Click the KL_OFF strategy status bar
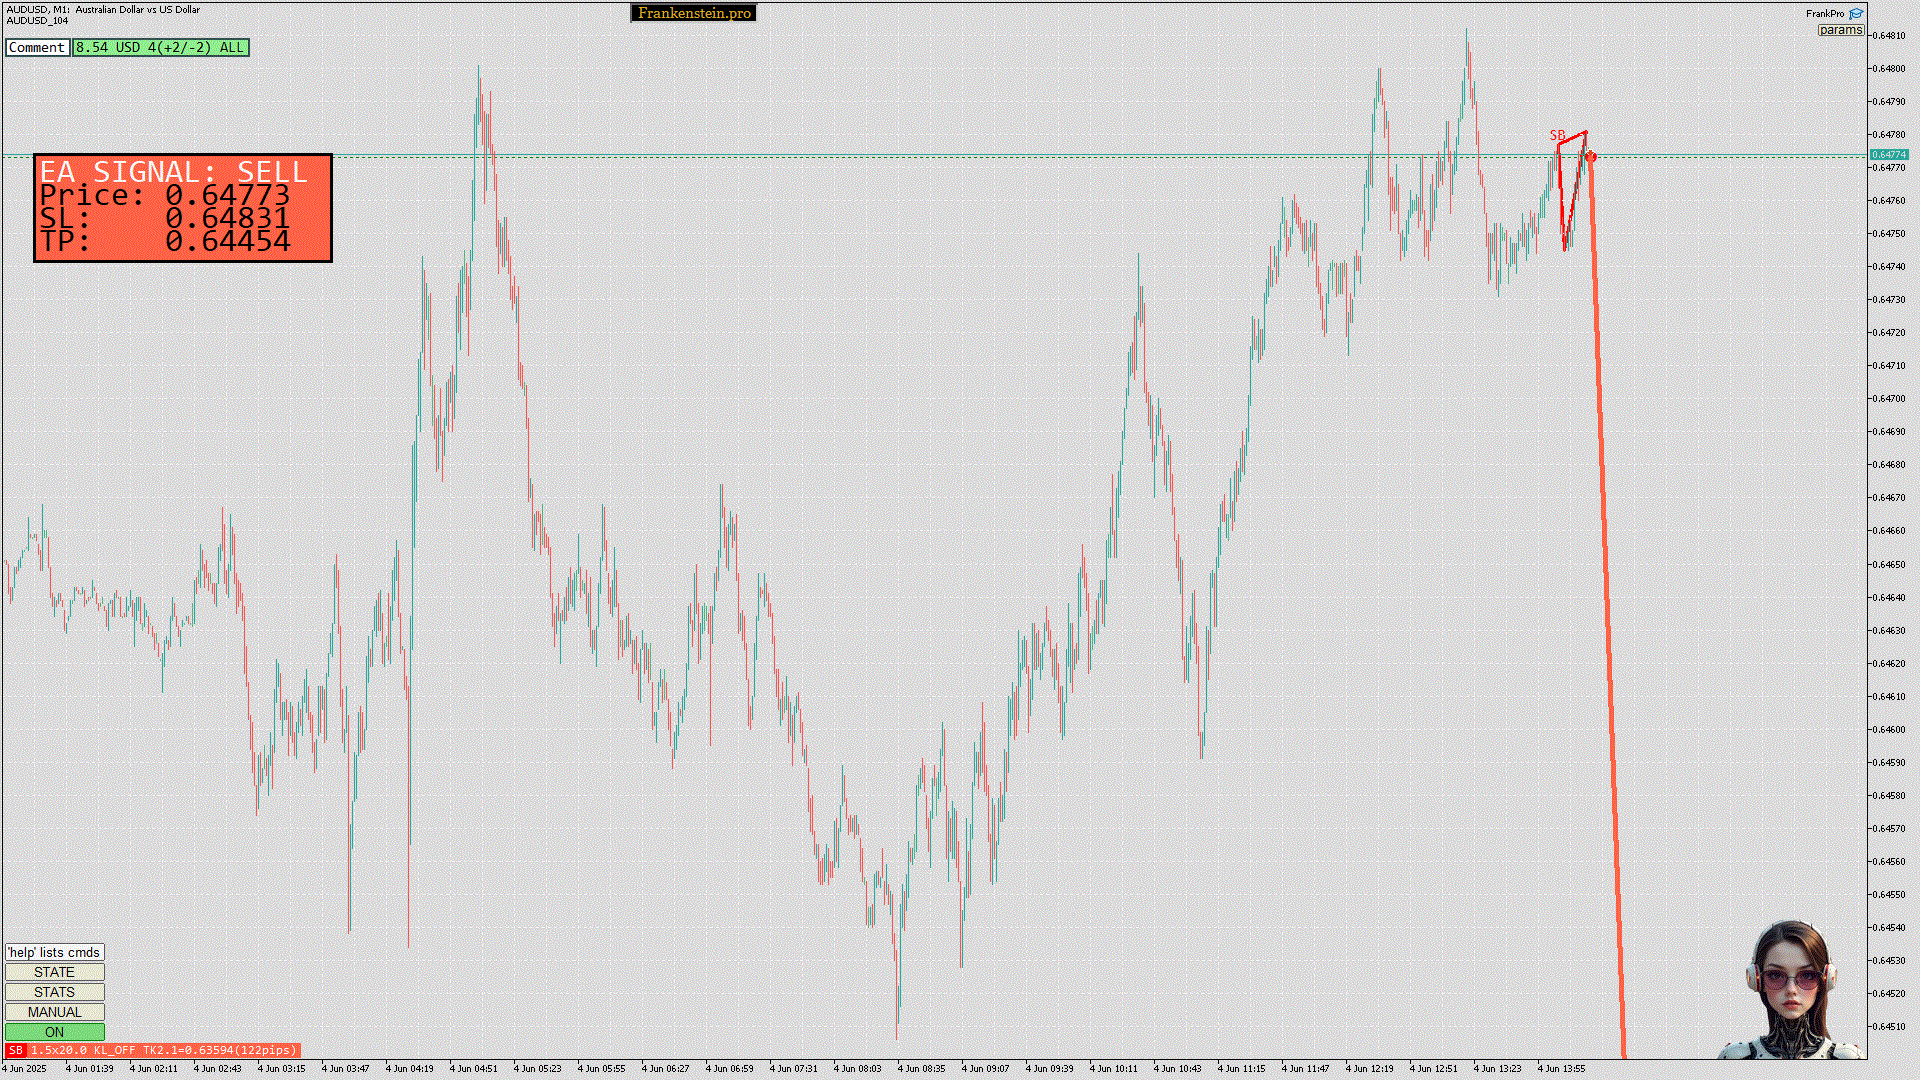 pyautogui.click(x=163, y=1050)
